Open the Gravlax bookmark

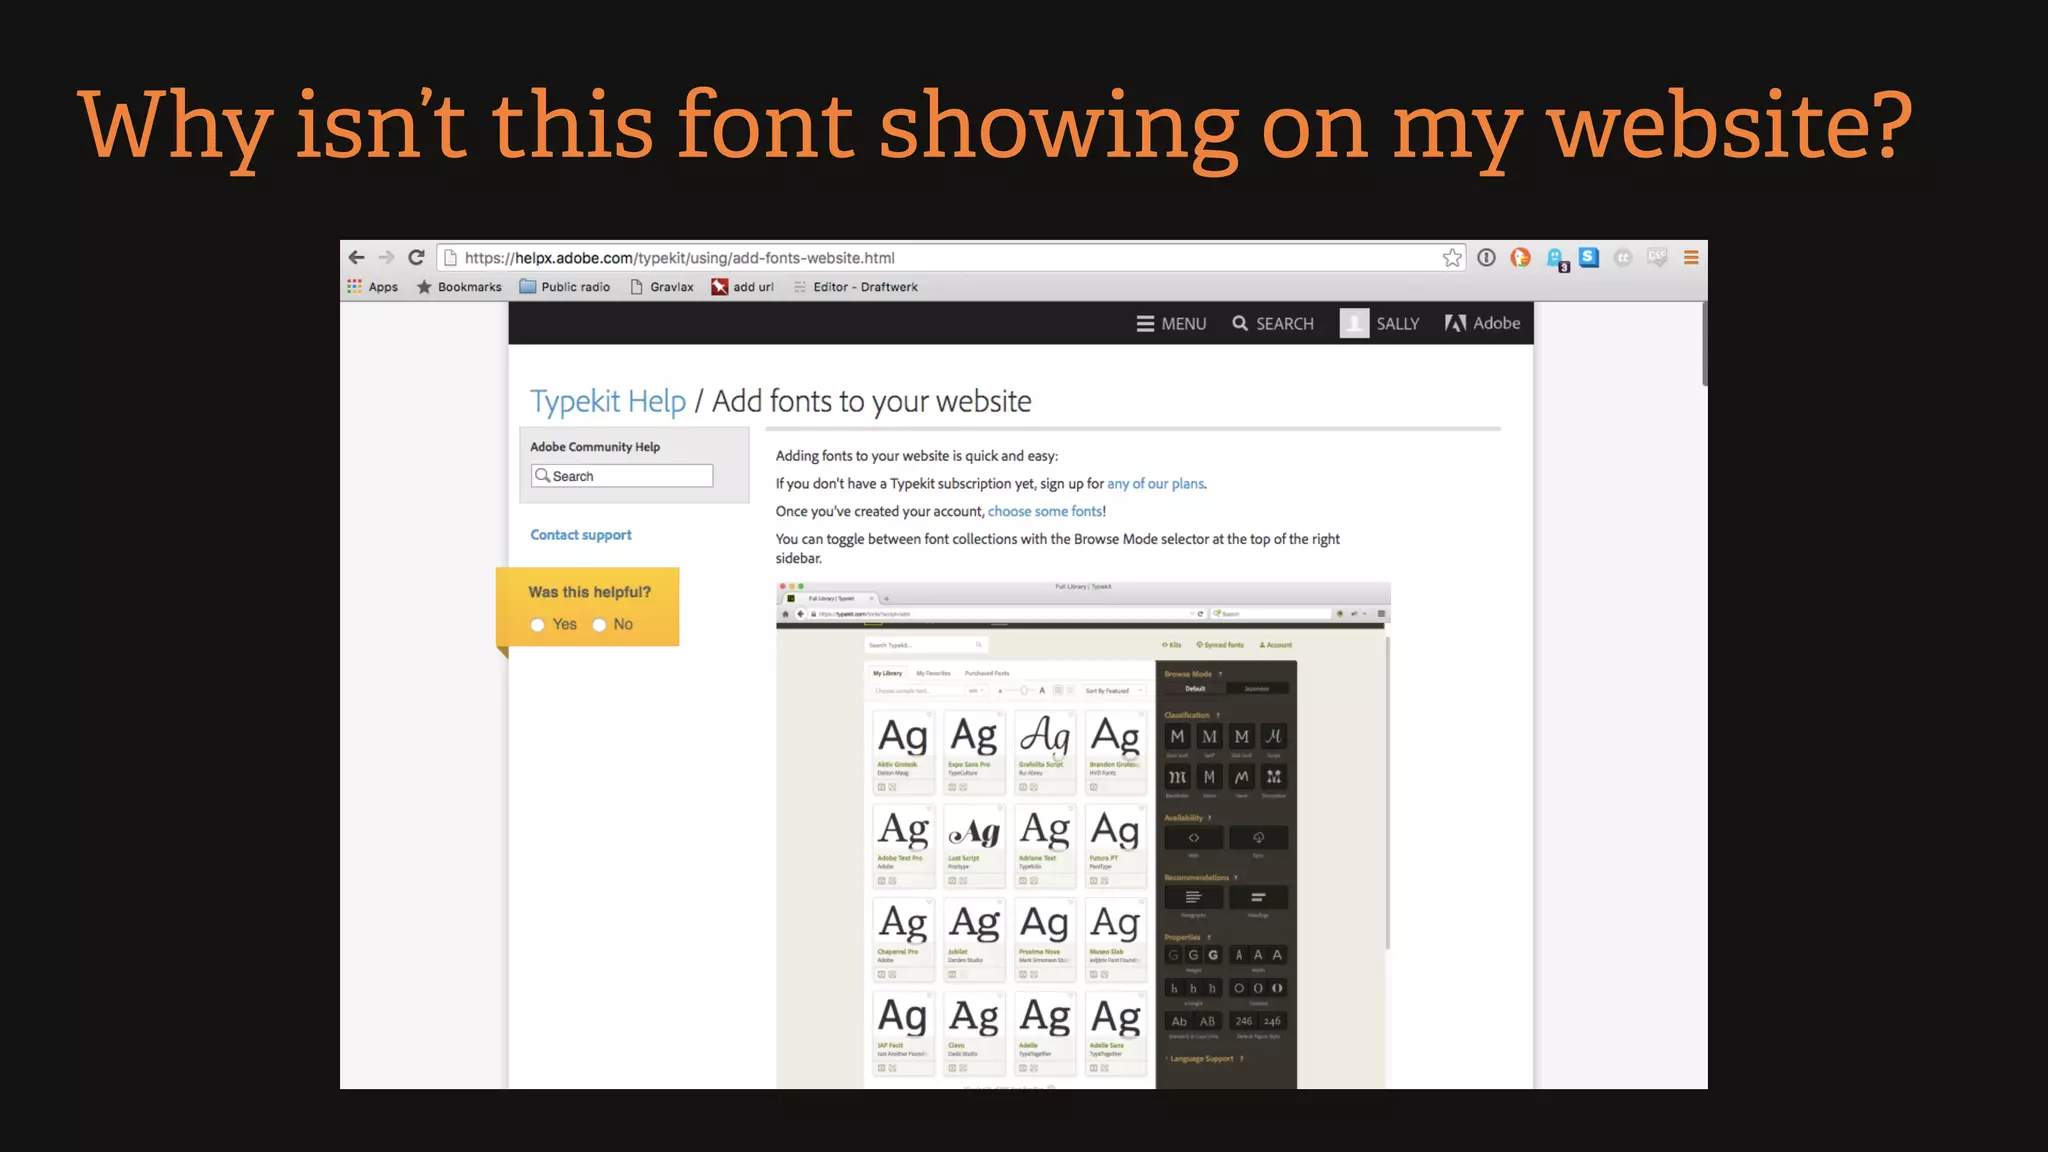(x=661, y=287)
